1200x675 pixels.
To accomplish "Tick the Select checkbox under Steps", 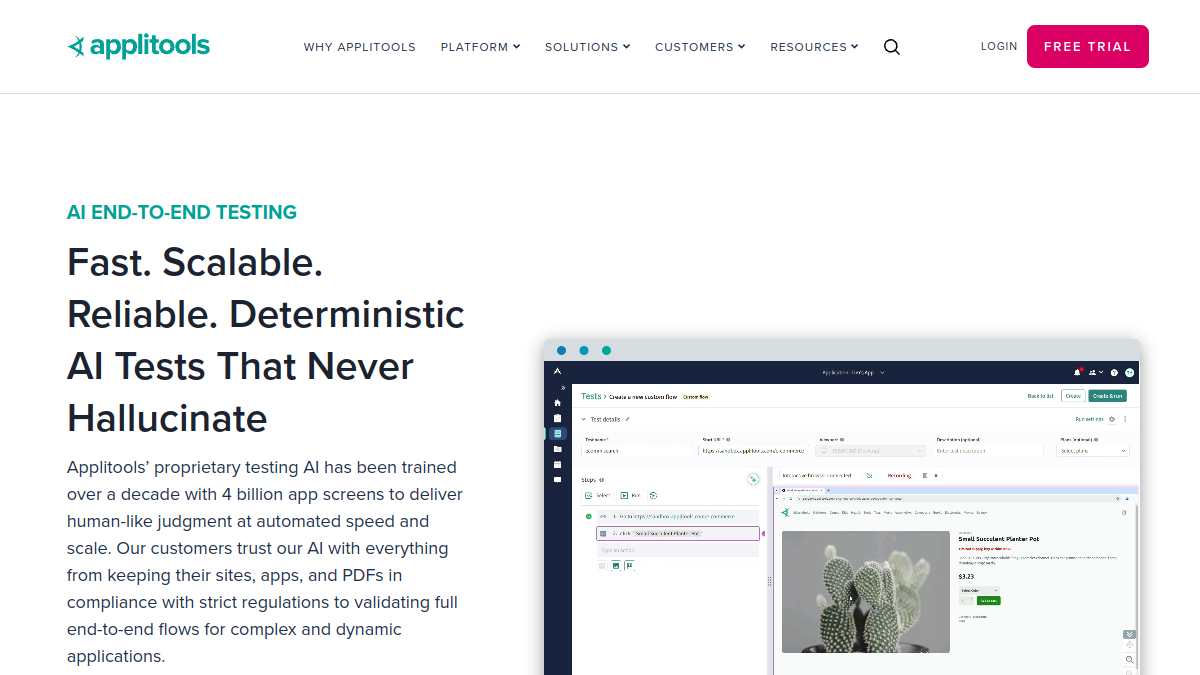I will (588, 495).
